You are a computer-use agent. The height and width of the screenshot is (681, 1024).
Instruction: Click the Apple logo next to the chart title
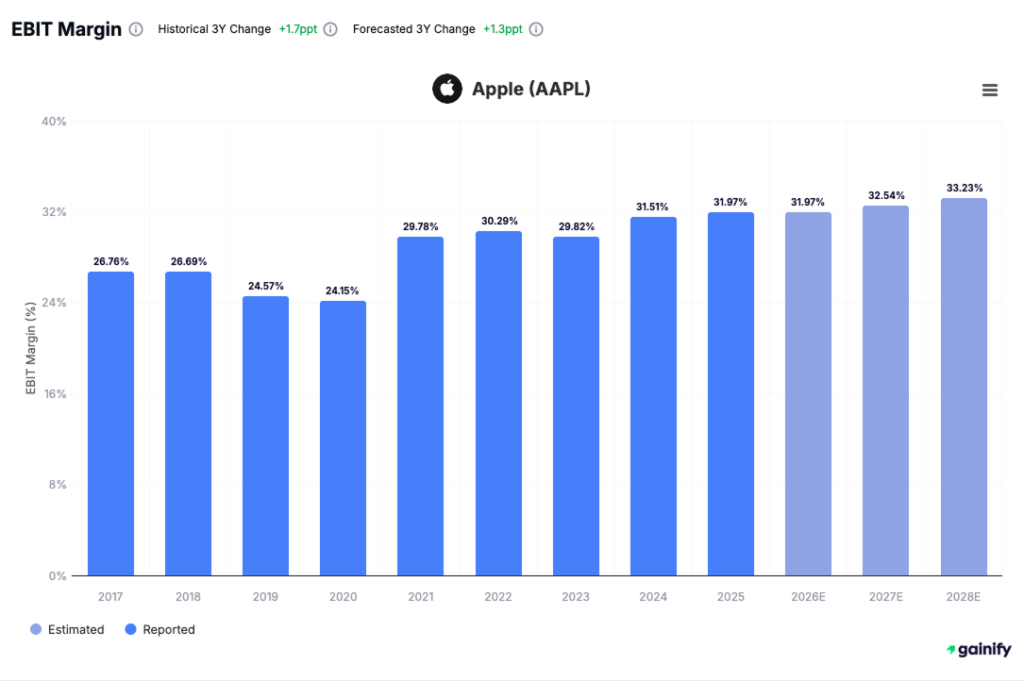tap(447, 89)
